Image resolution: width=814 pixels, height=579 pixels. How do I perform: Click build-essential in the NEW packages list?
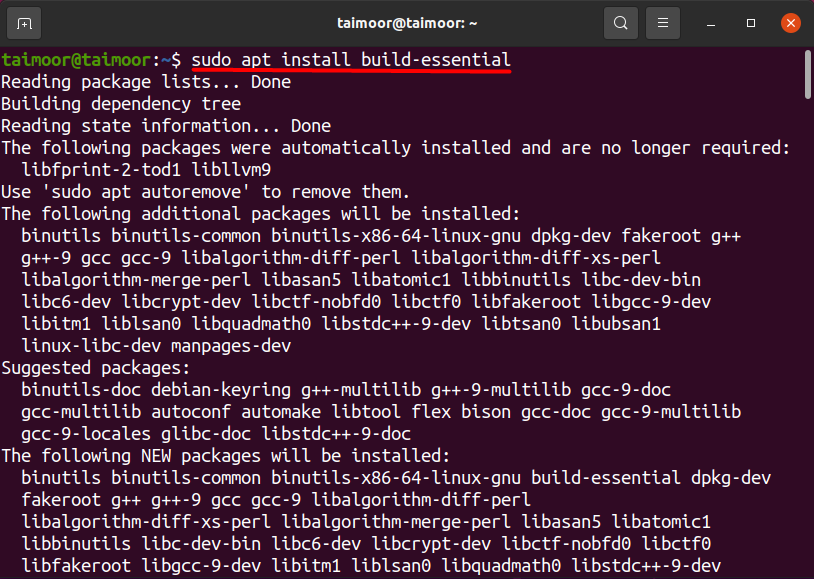point(605,478)
